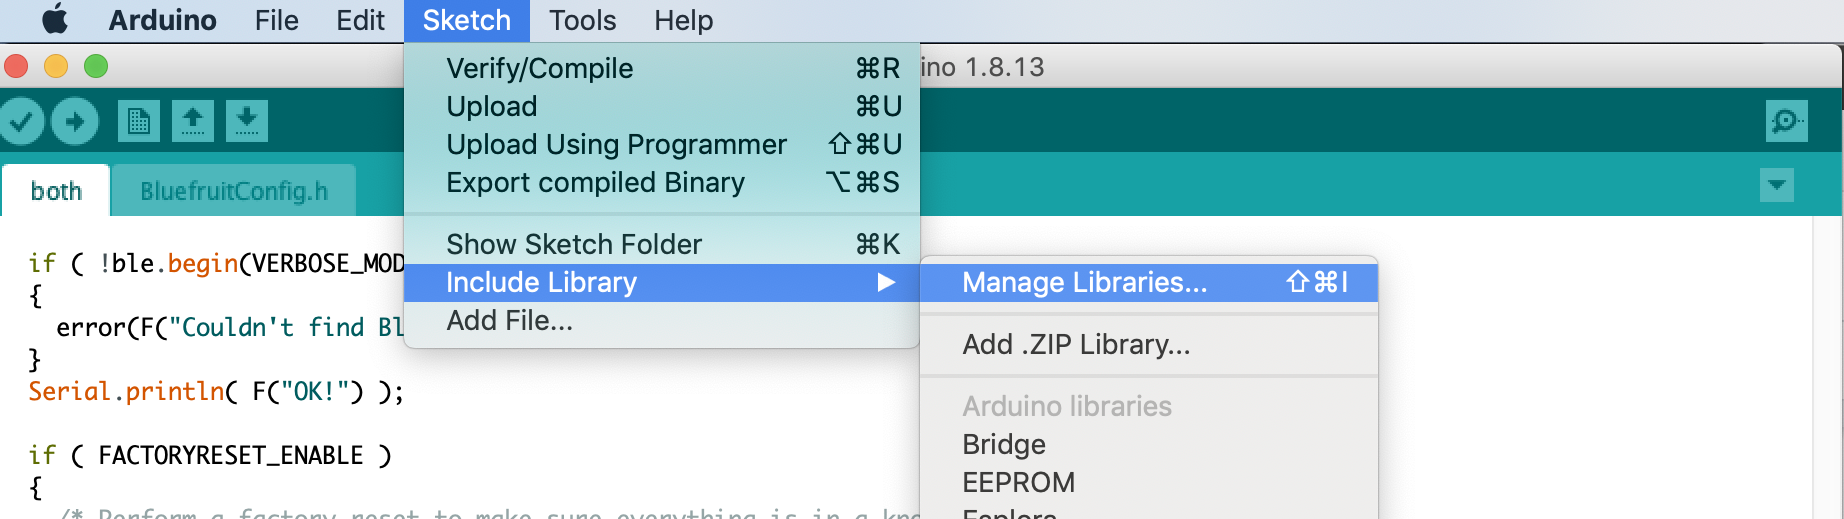Create a new sketch with New icon

pyautogui.click(x=139, y=121)
